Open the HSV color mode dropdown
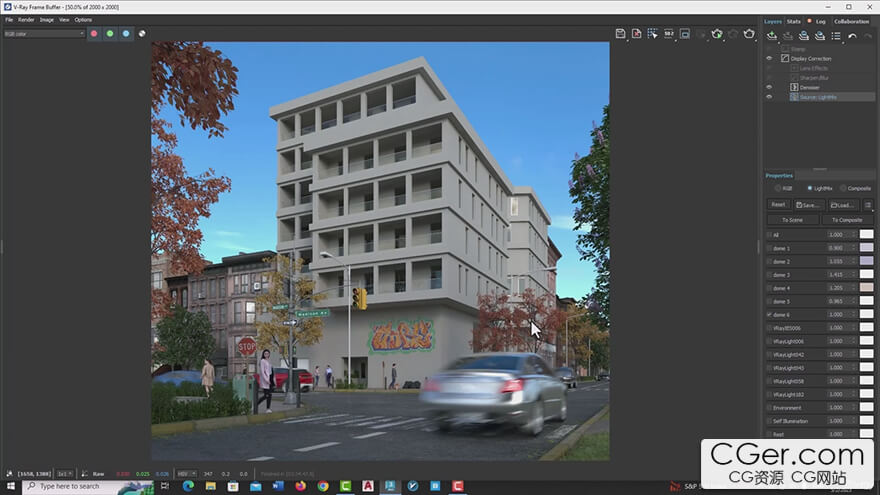 click(187, 474)
